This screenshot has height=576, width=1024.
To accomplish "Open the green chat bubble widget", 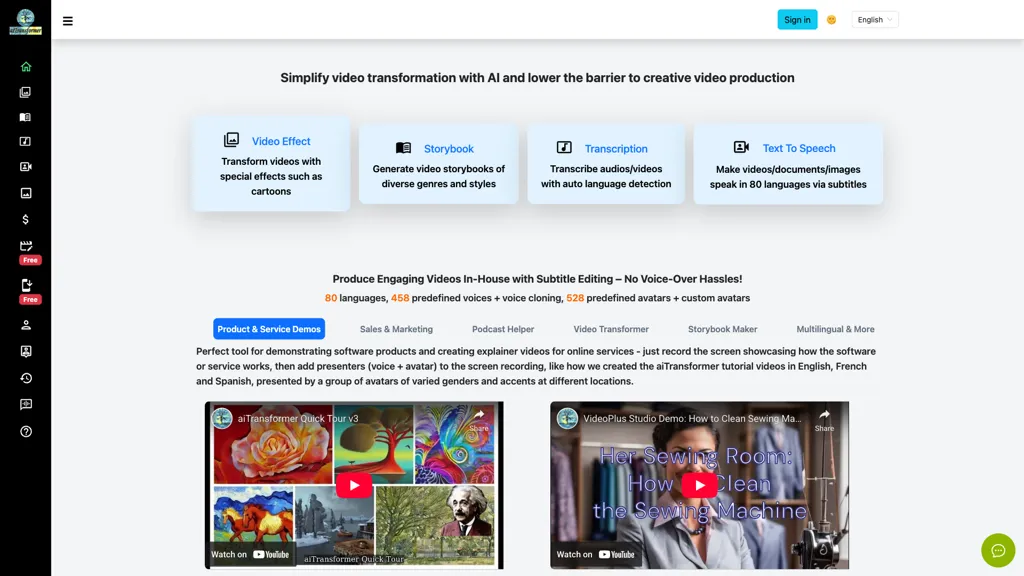I will 998,551.
